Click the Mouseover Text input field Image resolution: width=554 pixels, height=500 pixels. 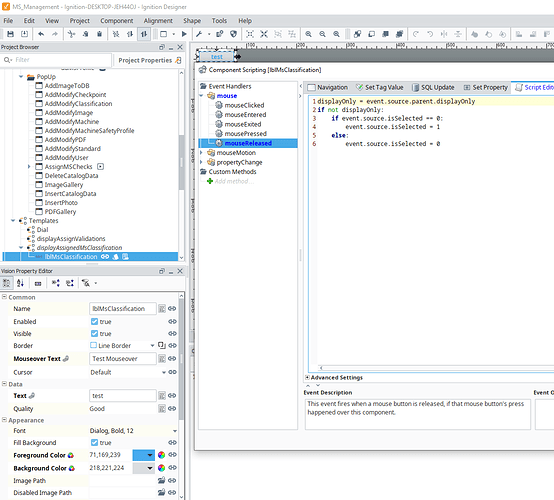[122, 359]
